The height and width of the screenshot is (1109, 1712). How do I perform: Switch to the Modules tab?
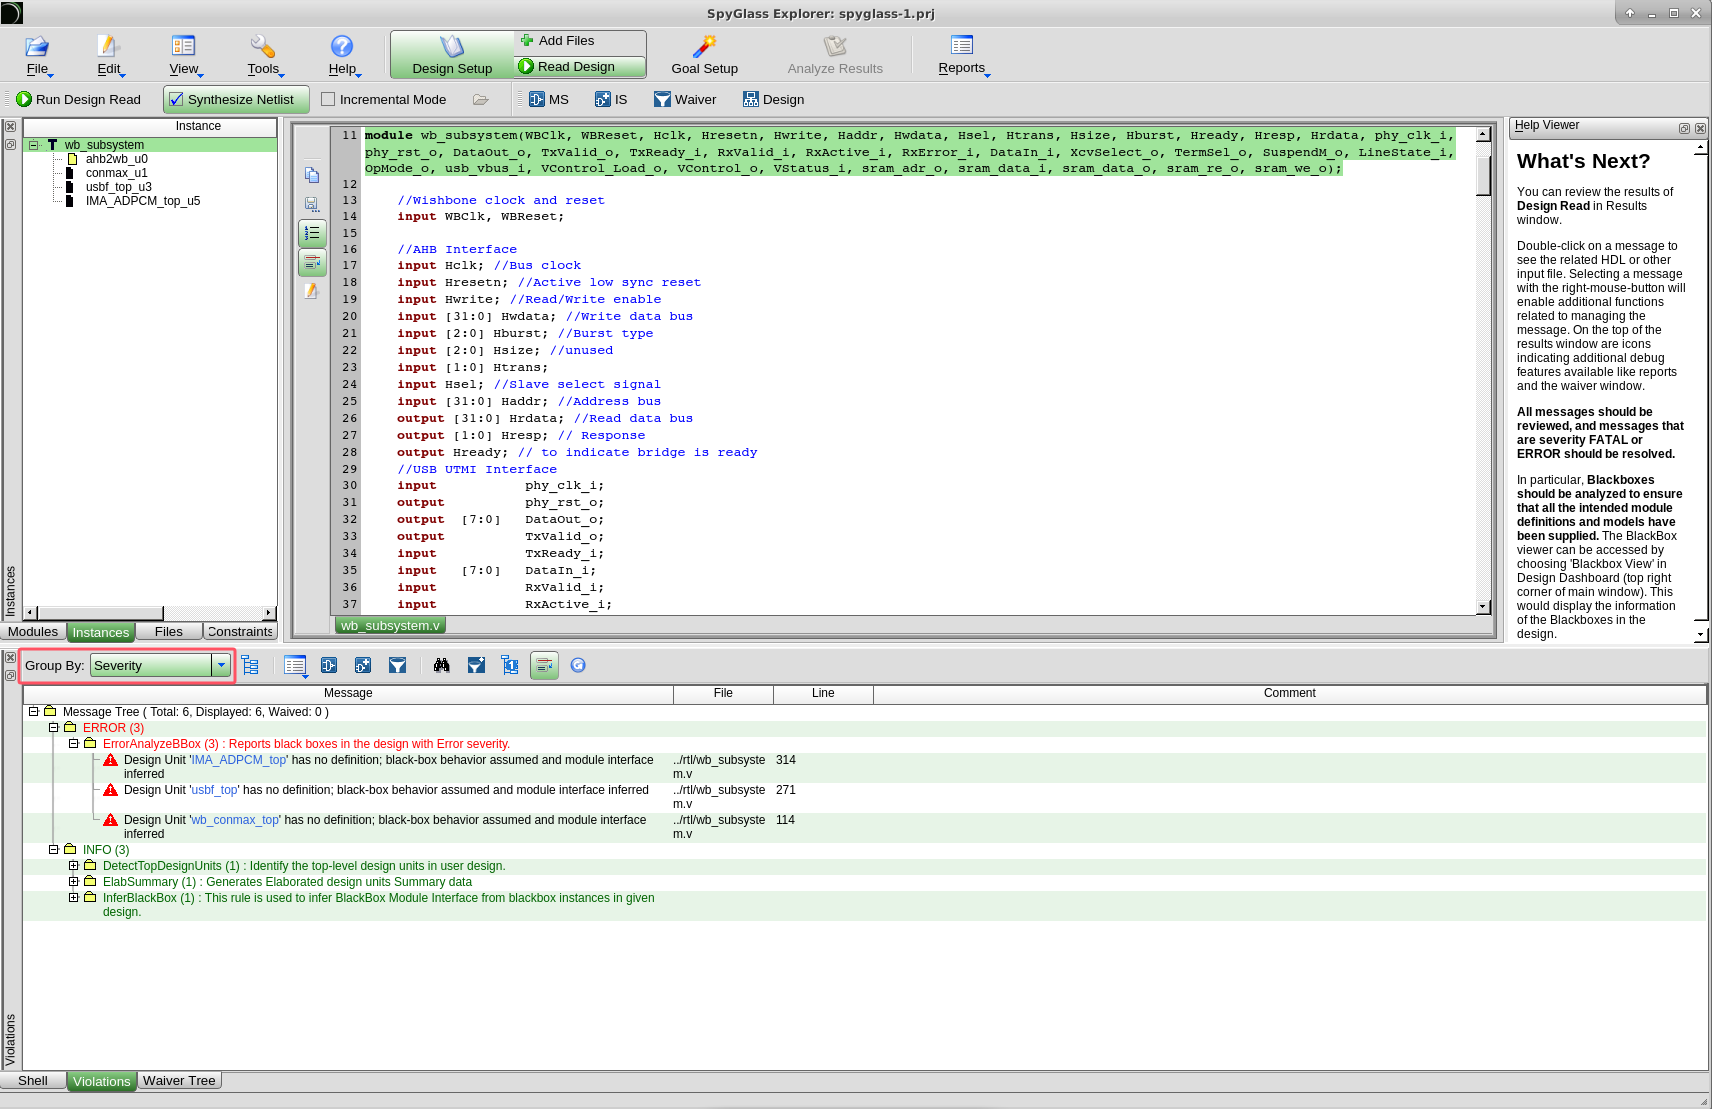pos(33,631)
